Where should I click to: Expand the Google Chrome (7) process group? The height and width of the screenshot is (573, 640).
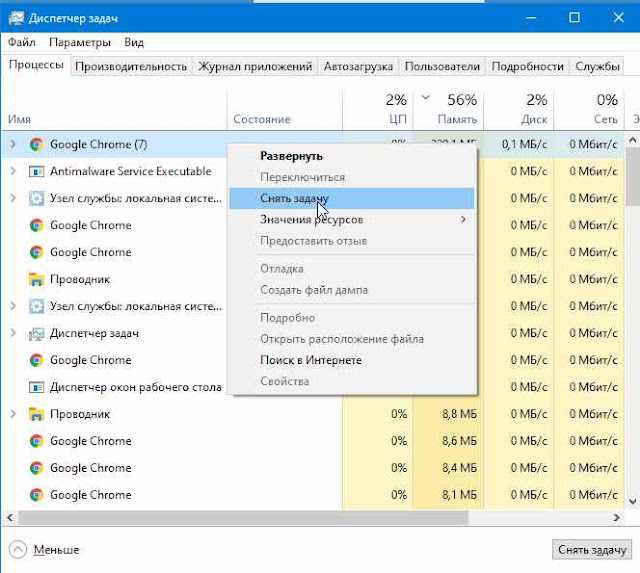coord(13,144)
